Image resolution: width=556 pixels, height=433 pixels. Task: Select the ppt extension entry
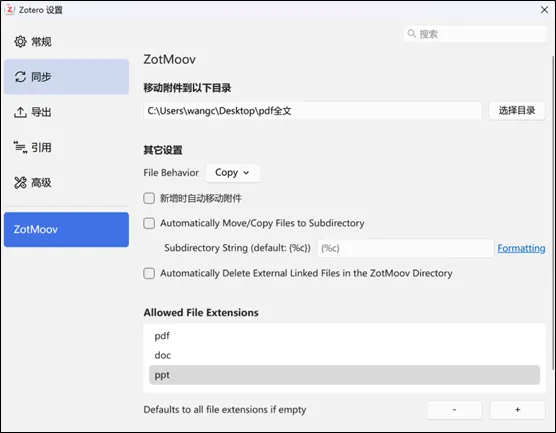click(x=344, y=375)
